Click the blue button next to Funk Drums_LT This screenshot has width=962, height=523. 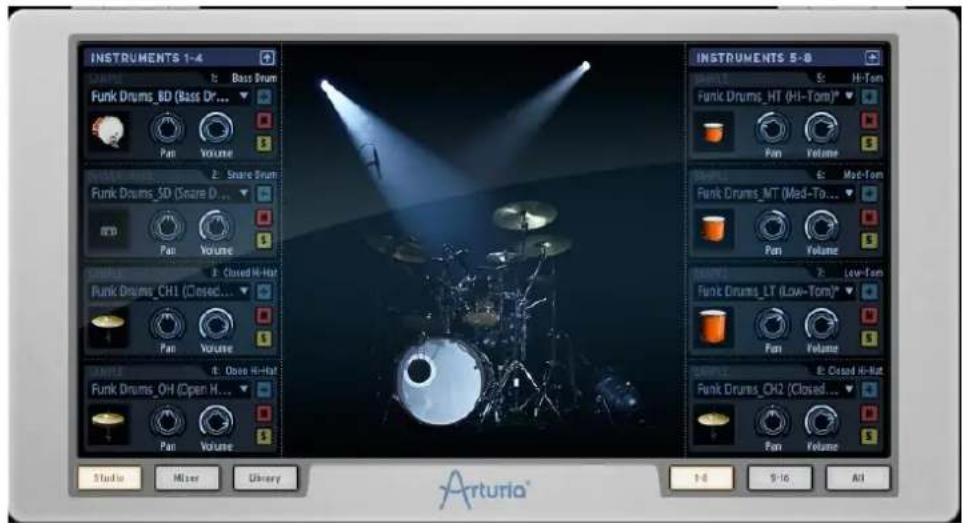(x=869, y=292)
